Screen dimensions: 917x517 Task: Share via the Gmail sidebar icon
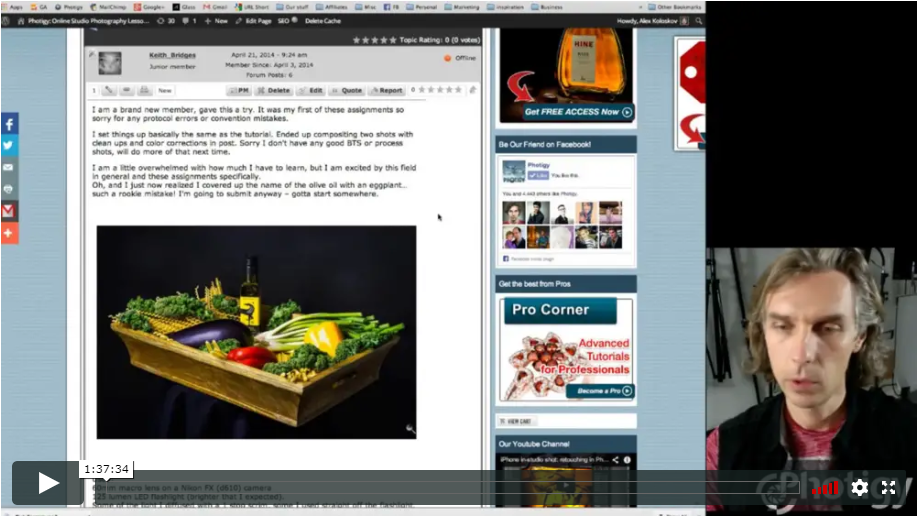click(x=9, y=211)
